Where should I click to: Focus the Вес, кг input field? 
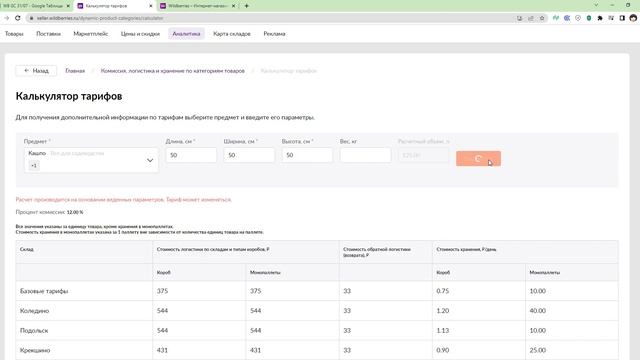365,155
